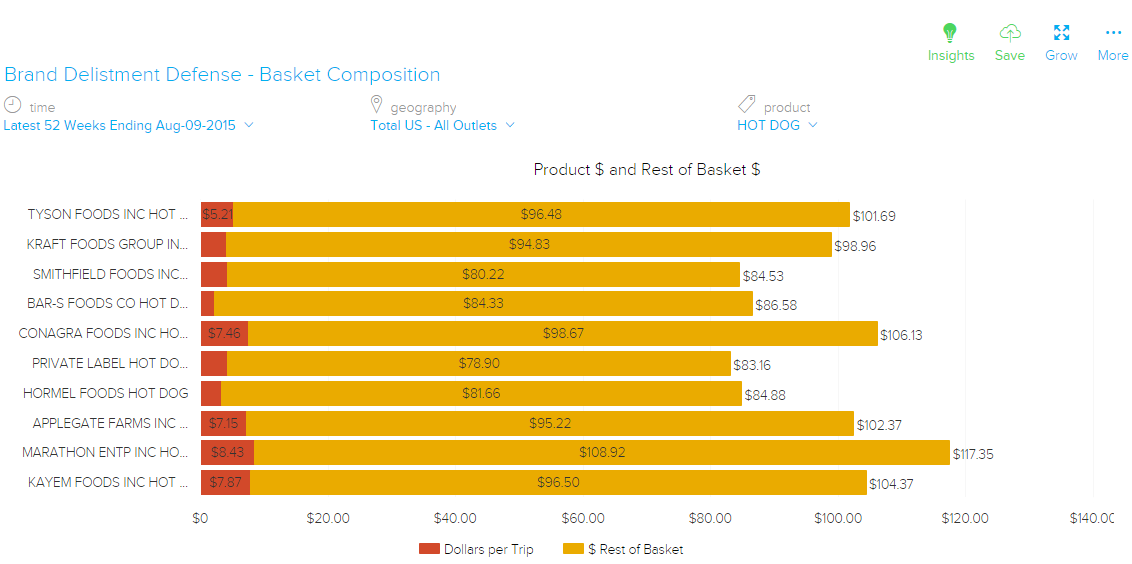Click the Save cloud upload icon
The width and height of the screenshot is (1132, 564).
[x=1010, y=33]
